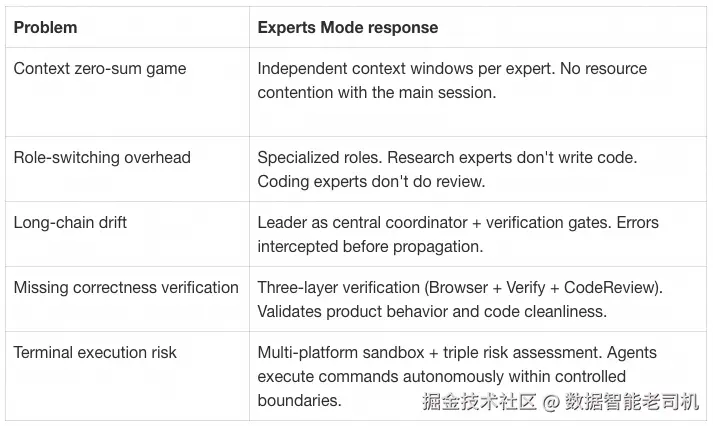The height and width of the screenshot is (426, 713).
Task: Select the "Experts Mode response" column header
Action: [347, 28]
